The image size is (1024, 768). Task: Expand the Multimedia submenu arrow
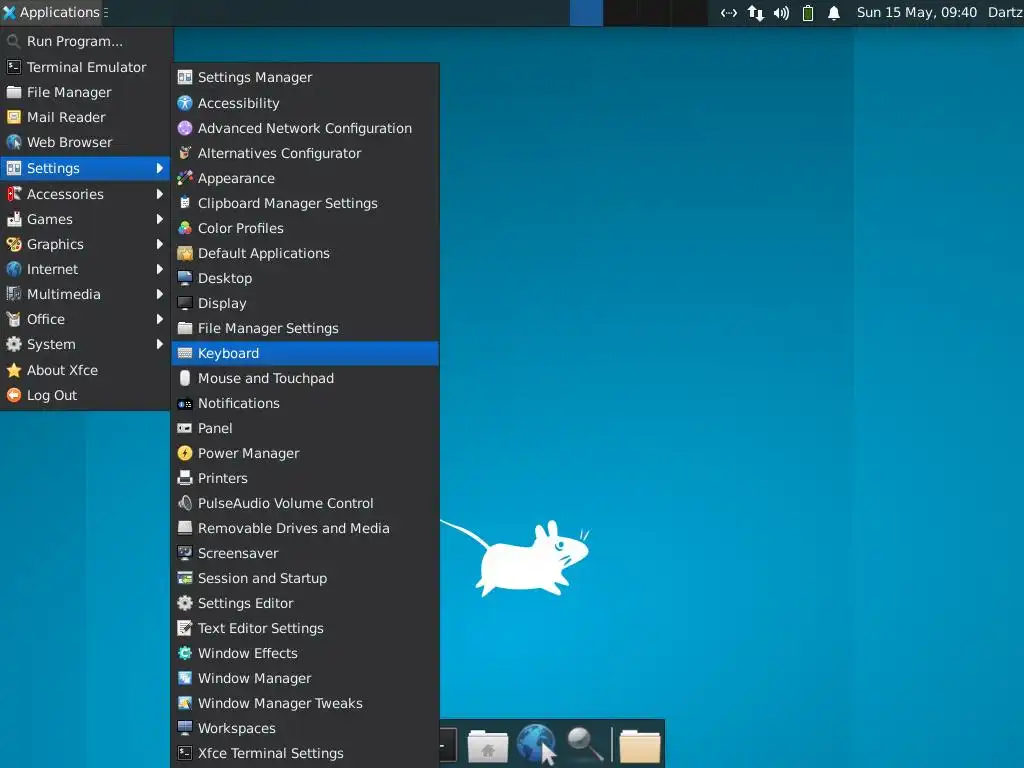[159, 294]
